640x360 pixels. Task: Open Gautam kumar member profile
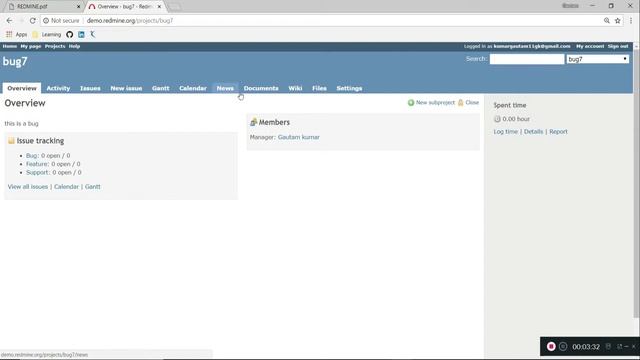point(299,137)
